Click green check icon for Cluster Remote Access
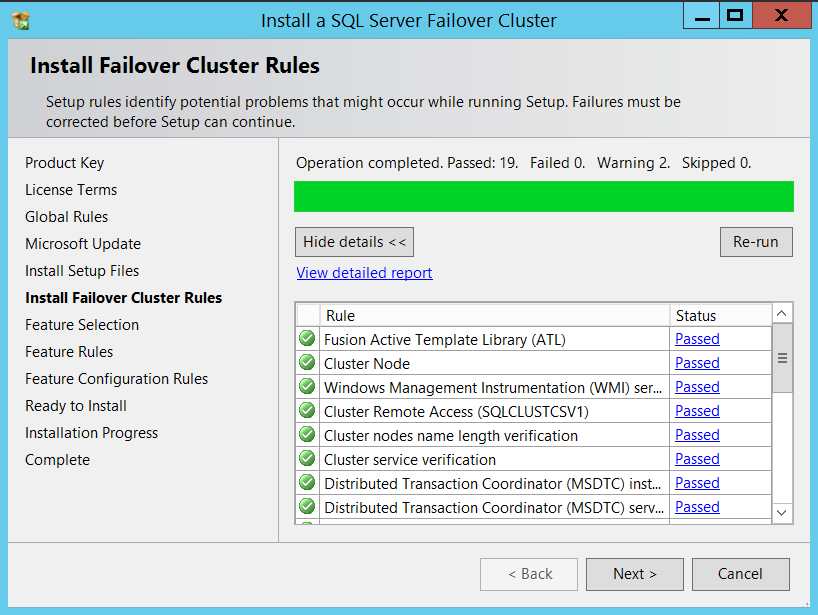818x615 pixels. pos(307,410)
